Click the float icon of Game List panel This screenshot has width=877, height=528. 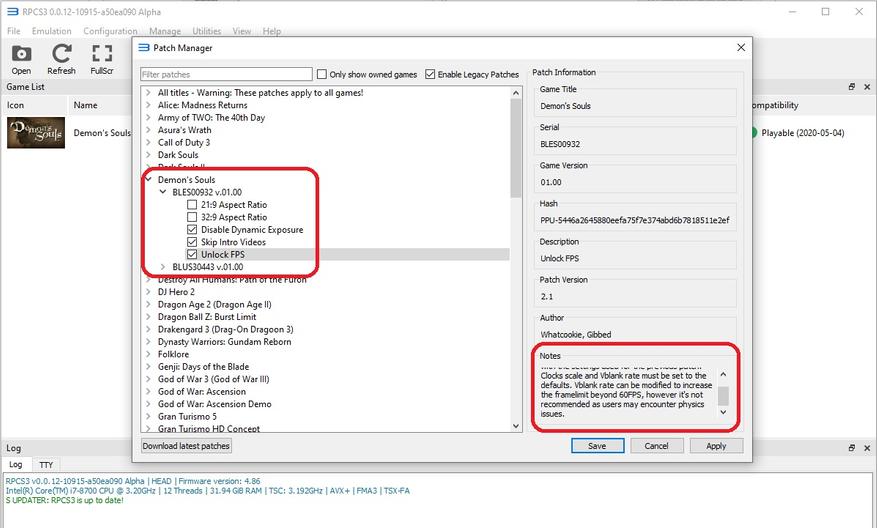tap(852, 87)
